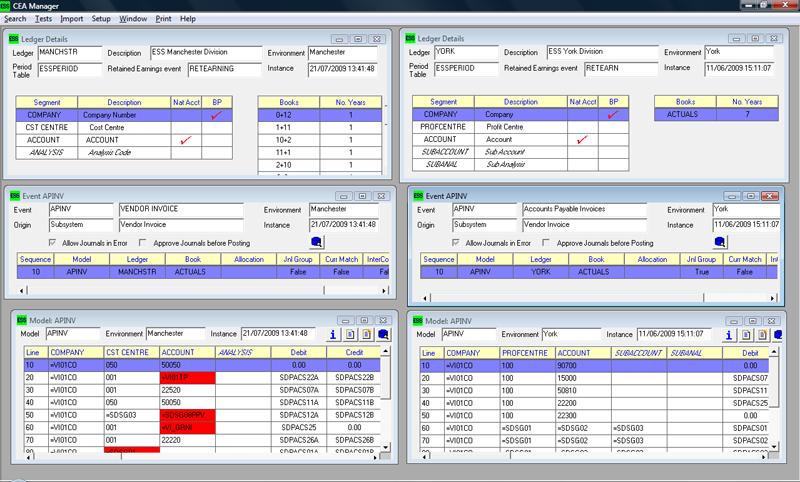Click down scroll arrow in Manchester model grid
800x482 pixels.
[386, 447]
